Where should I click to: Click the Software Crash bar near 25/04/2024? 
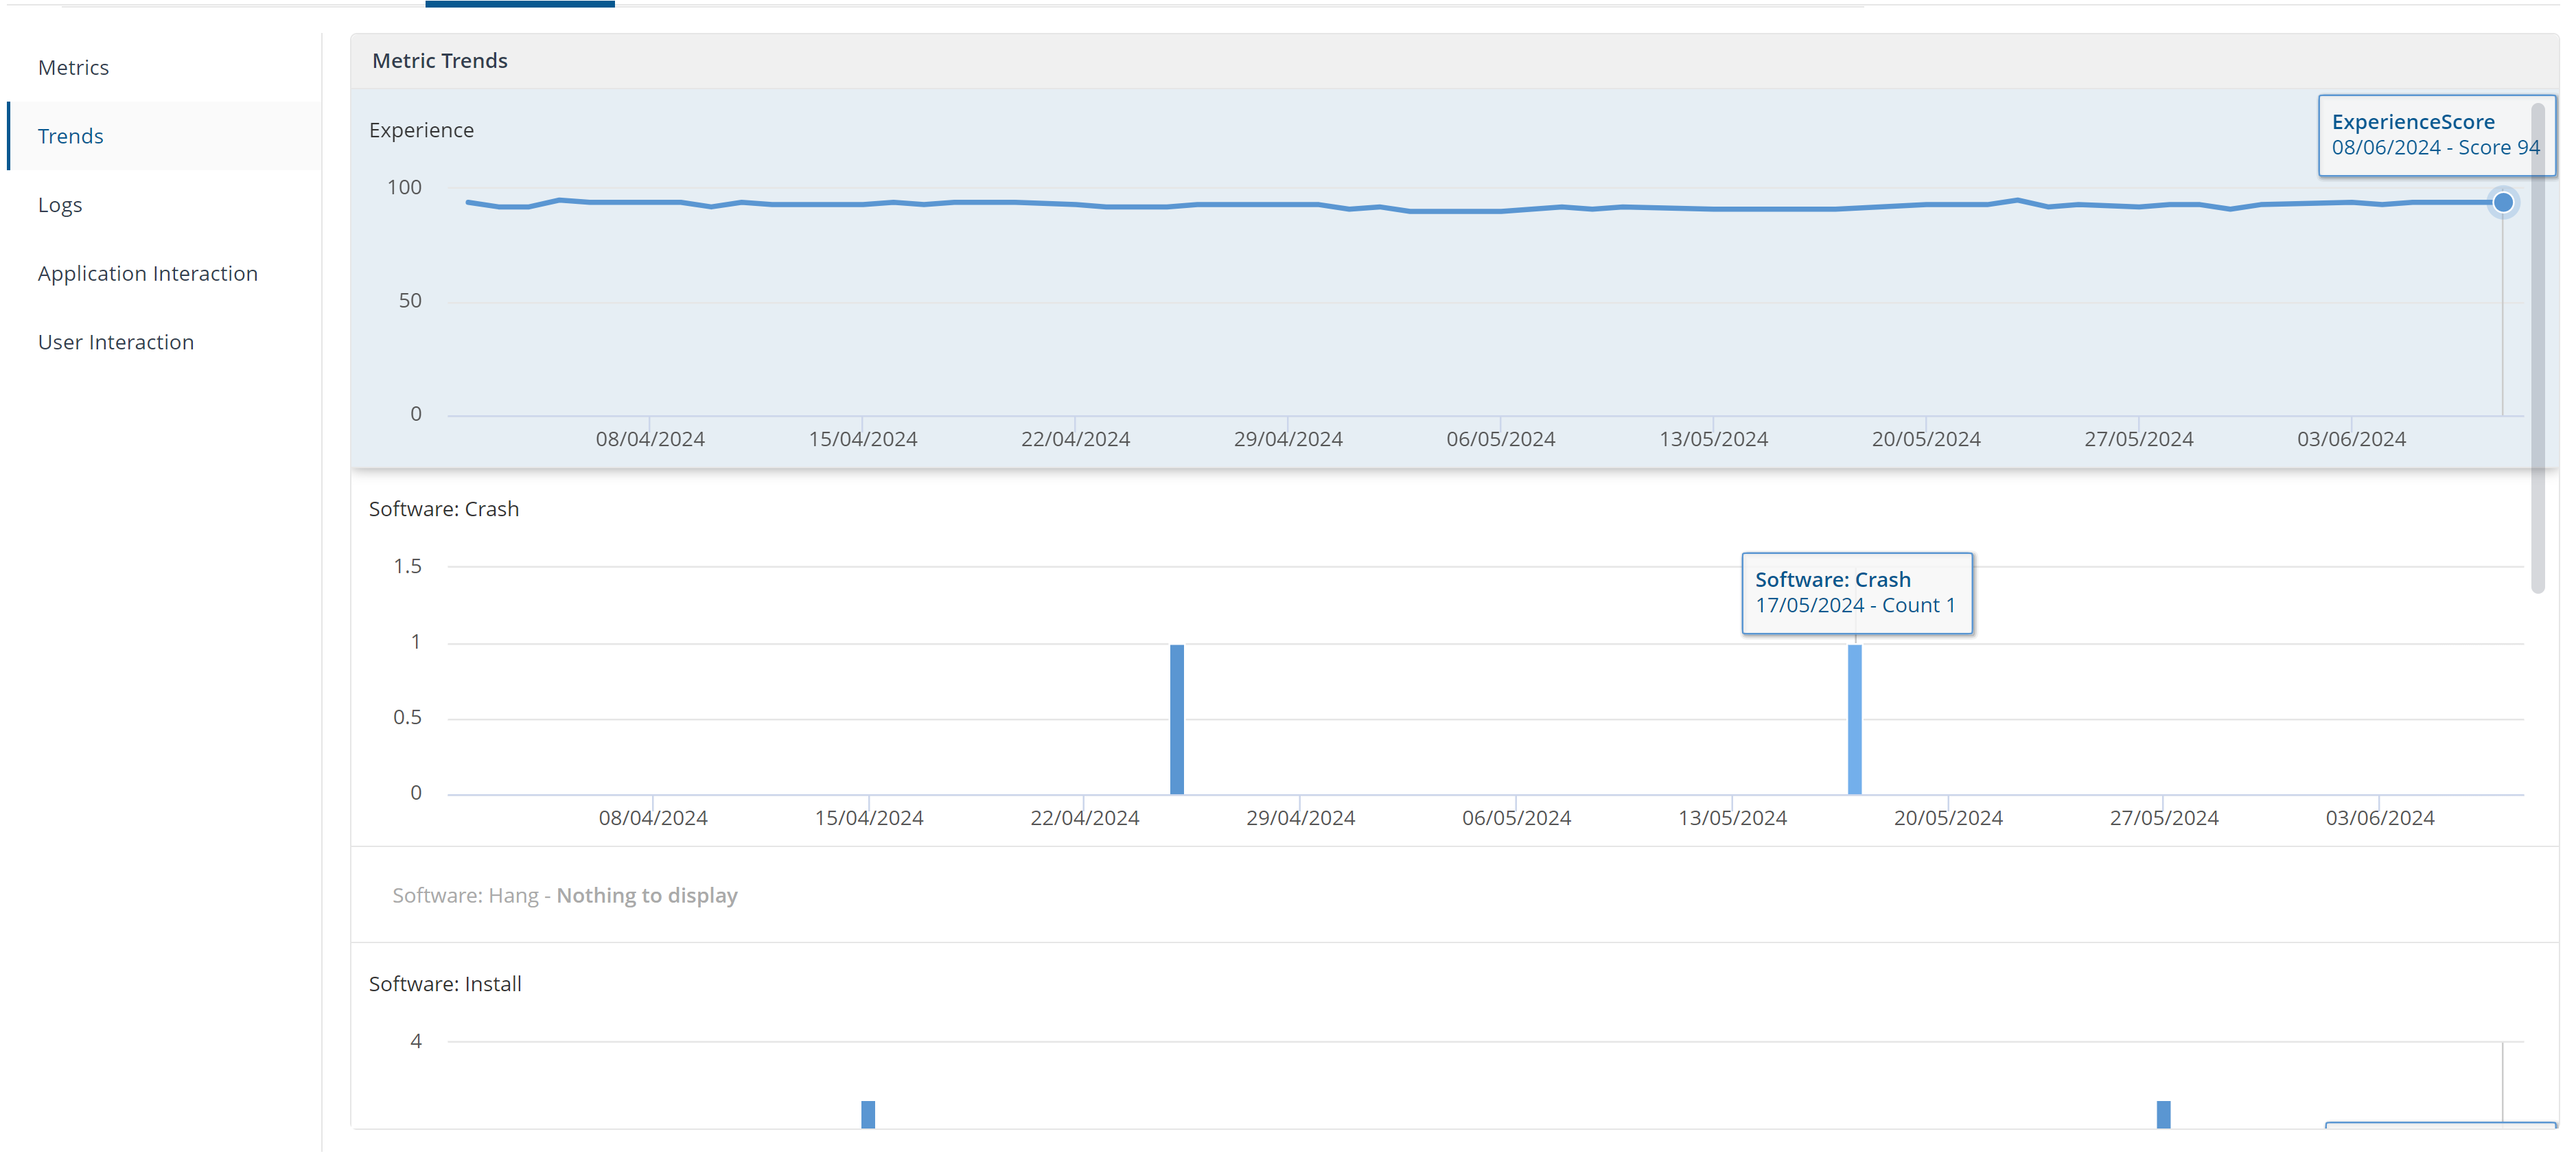coord(1176,720)
